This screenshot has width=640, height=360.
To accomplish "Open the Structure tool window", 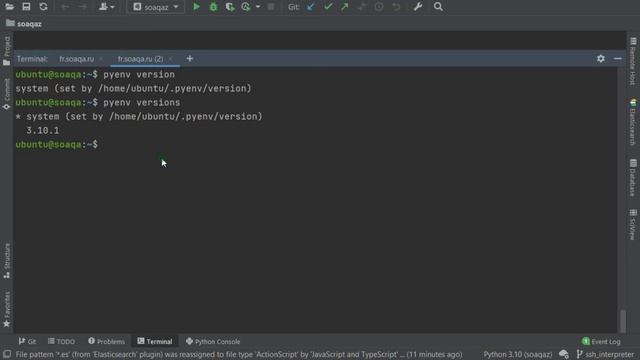I will [x=7, y=261].
